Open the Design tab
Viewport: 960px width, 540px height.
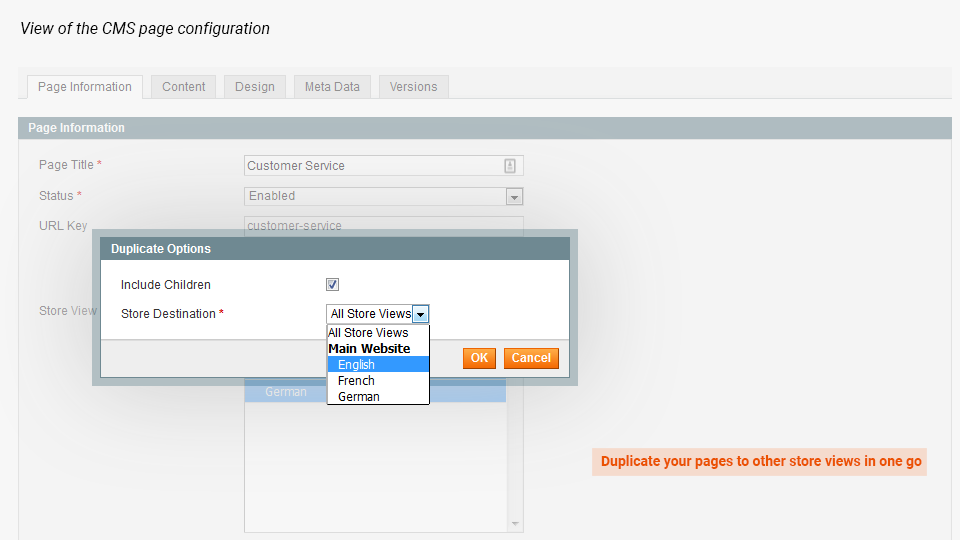click(x=255, y=87)
